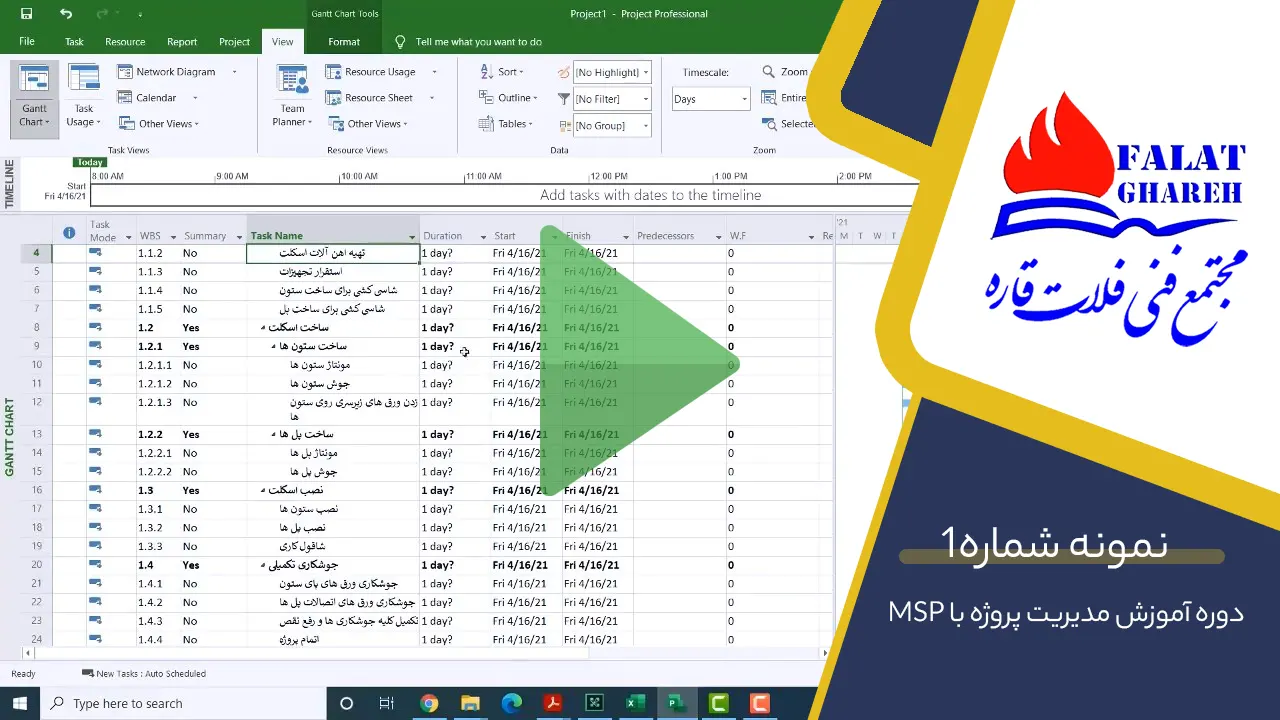Click the info indicator column header icon
This screenshot has height=720, width=1280.
69,232
